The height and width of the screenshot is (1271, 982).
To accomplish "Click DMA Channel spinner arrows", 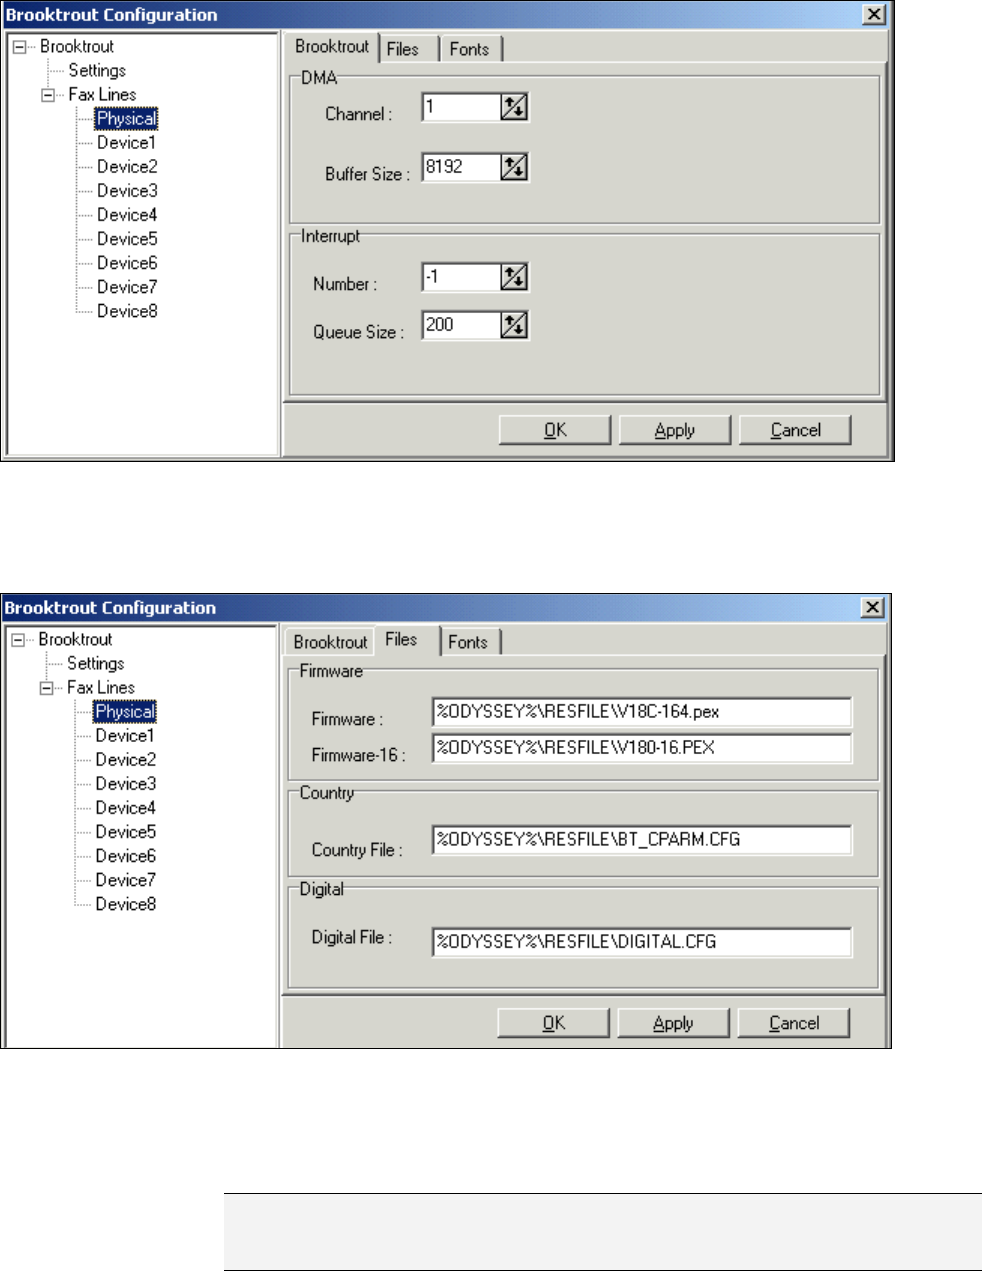I will 514,107.
